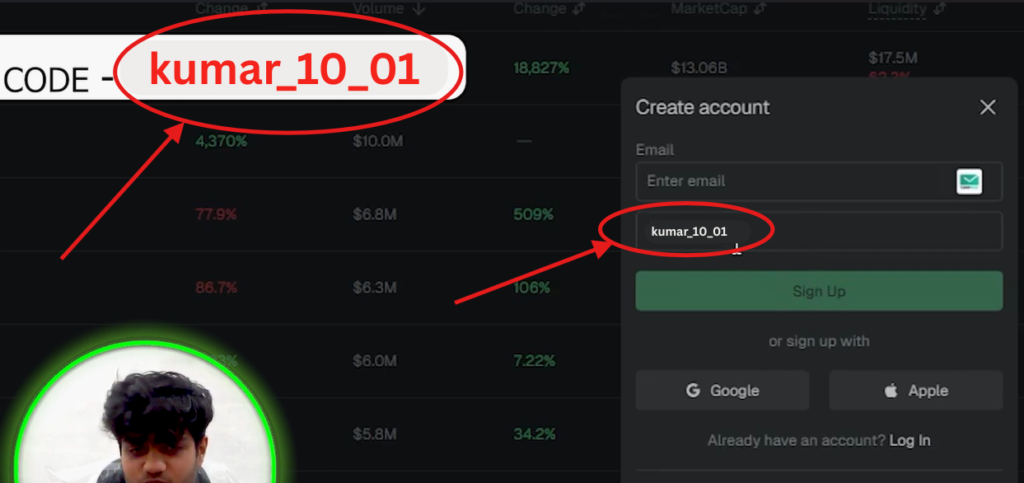
Task: Click the 106% change value
Action: (532, 287)
